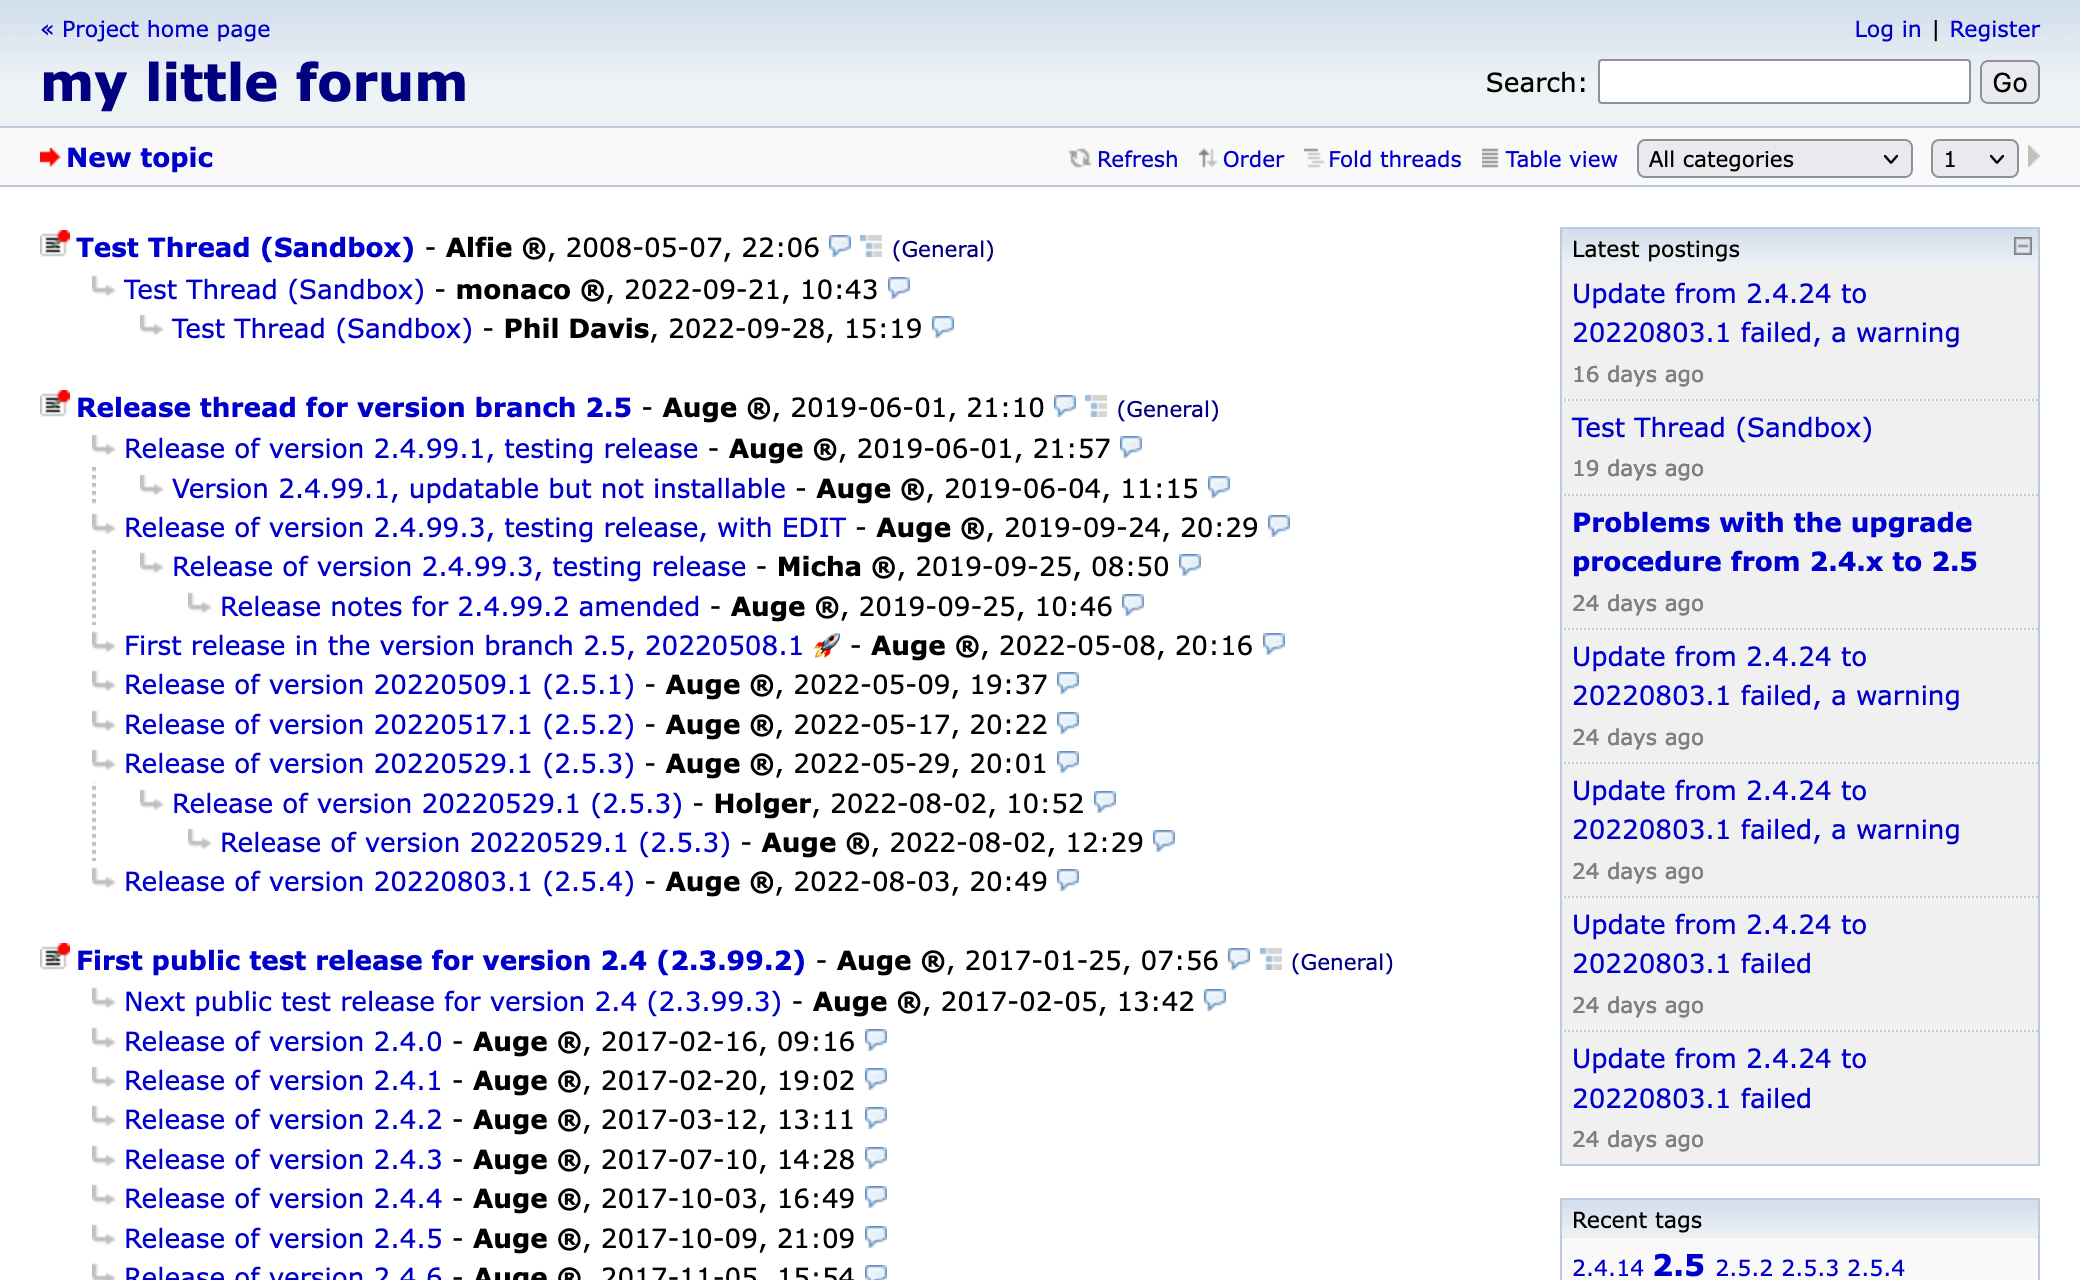Click bubble icon after Phil Davis 15:19 post

tap(943, 326)
